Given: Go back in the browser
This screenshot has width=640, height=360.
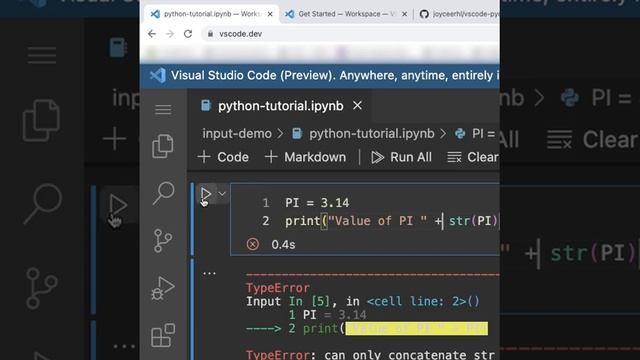Looking at the screenshot, I should (x=152, y=34).
